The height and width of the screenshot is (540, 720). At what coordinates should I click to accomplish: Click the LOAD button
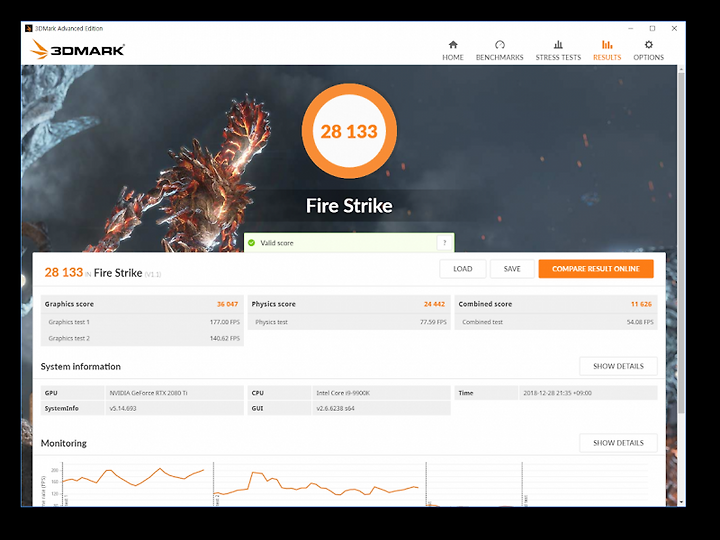click(462, 269)
